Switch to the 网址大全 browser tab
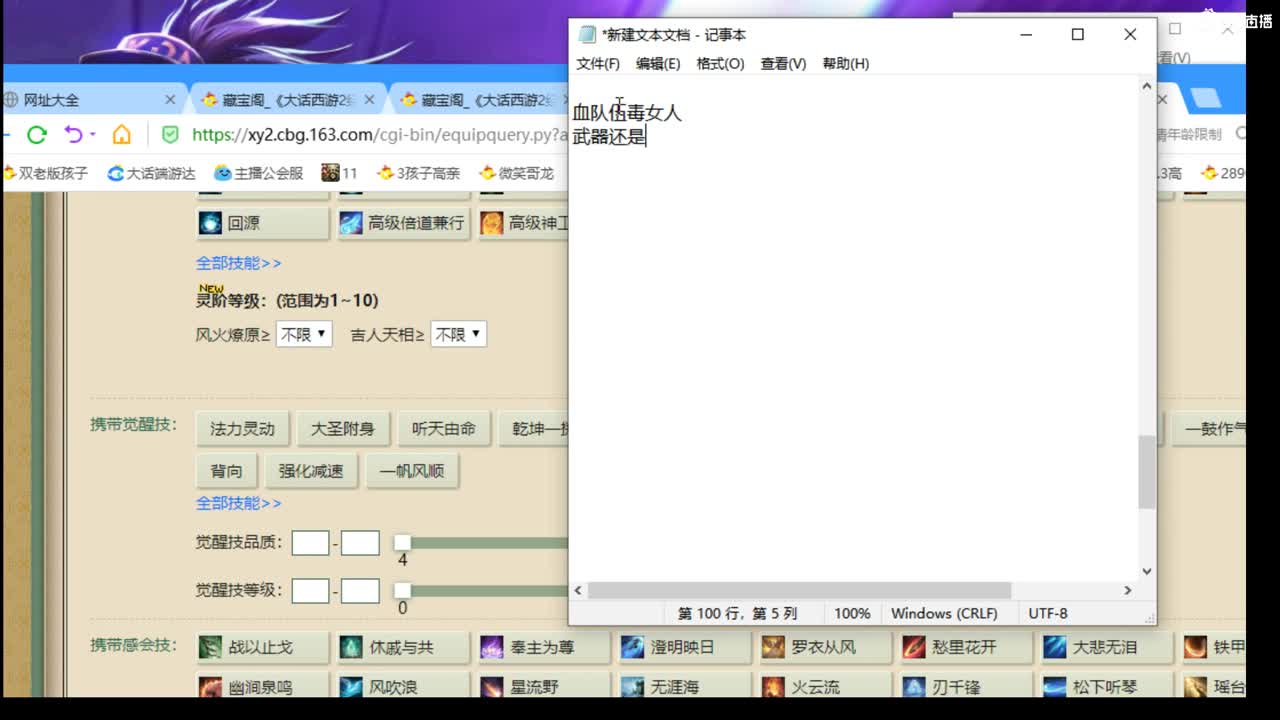Image resolution: width=1280 pixels, height=720 pixels. (x=83, y=100)
